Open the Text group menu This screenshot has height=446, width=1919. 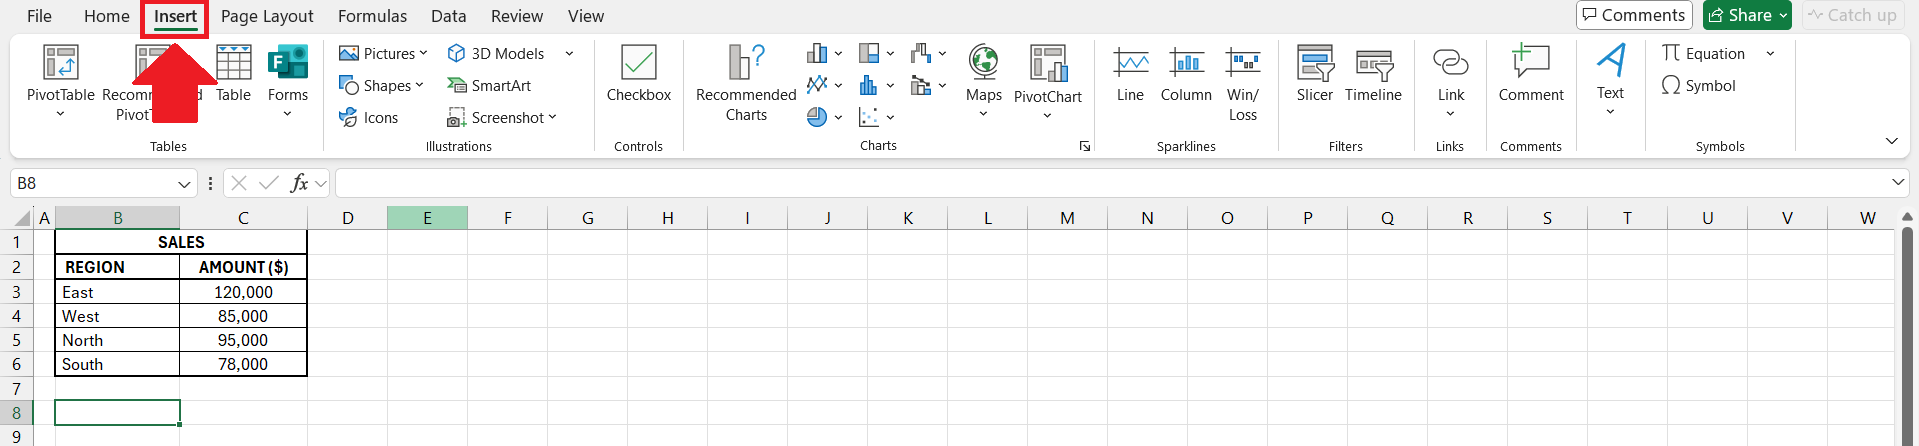[x=1611, y=80]
